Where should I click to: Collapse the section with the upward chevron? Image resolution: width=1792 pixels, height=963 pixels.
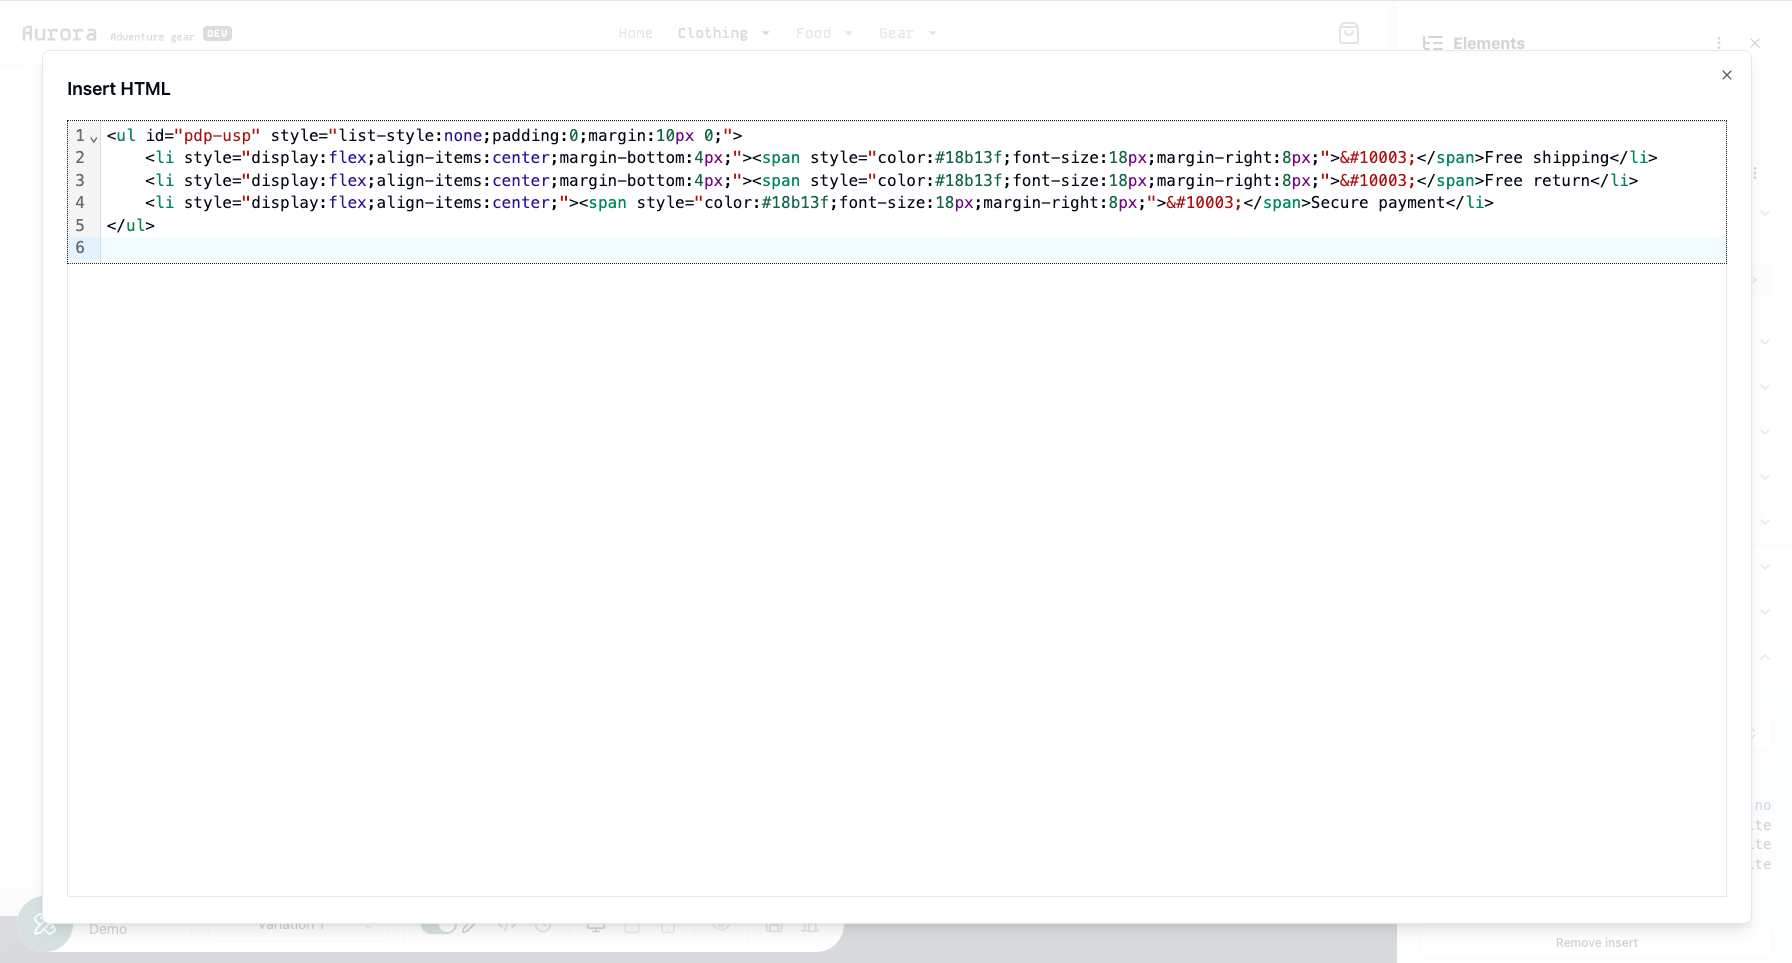click(x=1764, y=657)
